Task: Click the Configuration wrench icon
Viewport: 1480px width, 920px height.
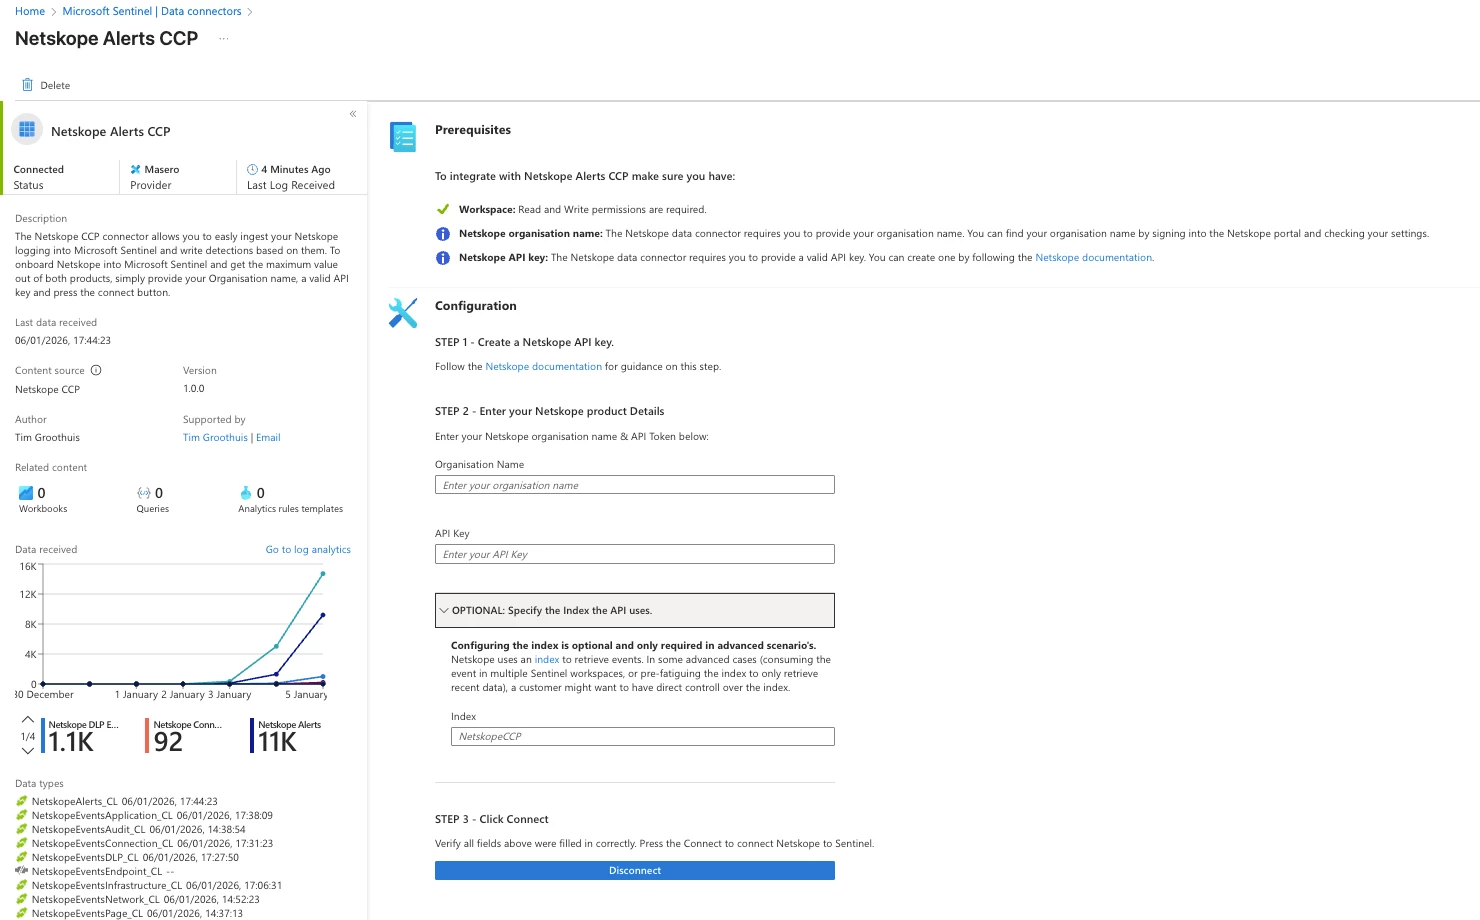Action: (403, 313)
